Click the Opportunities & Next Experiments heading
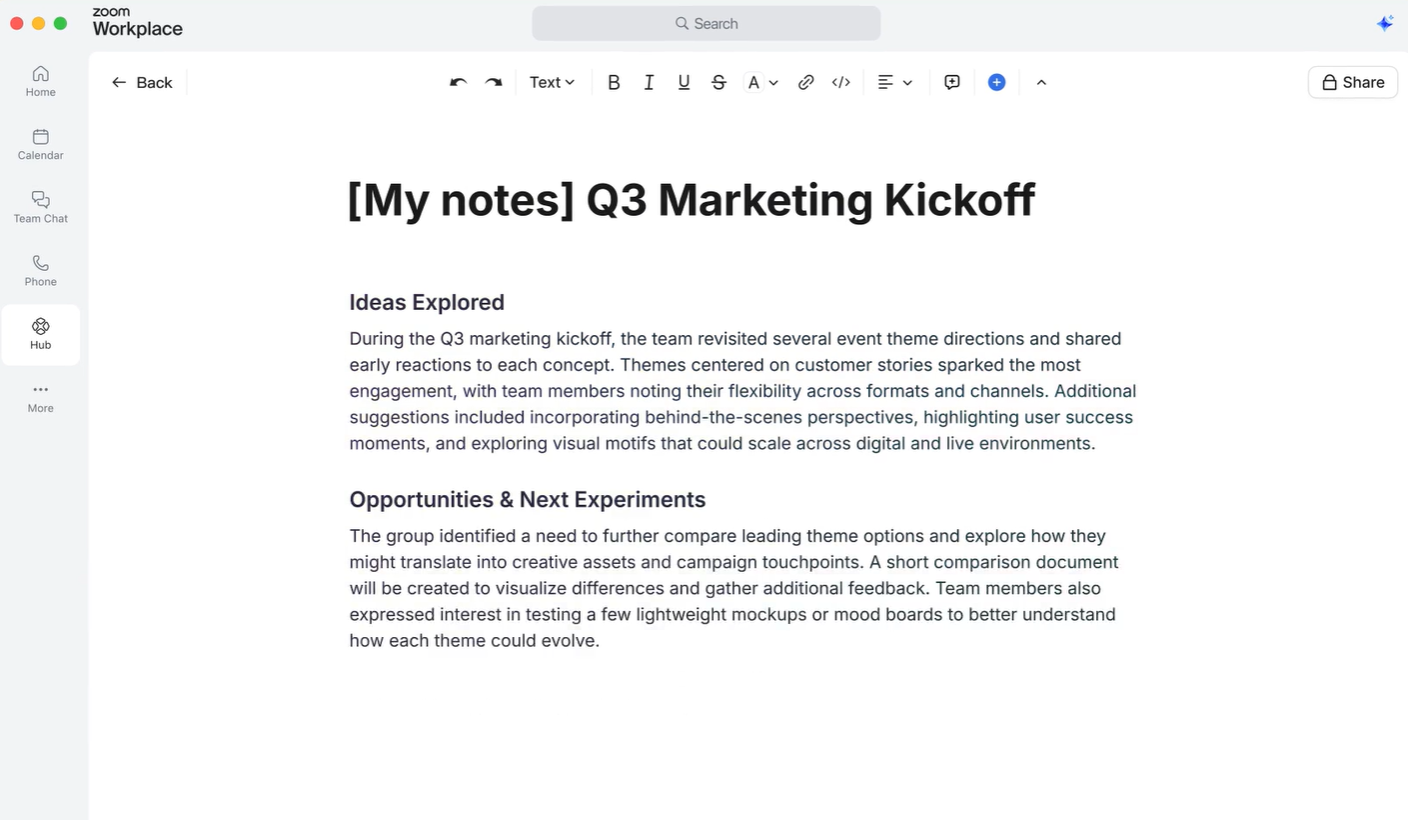The image size is (1408, 820). click(x=527, y=499)
